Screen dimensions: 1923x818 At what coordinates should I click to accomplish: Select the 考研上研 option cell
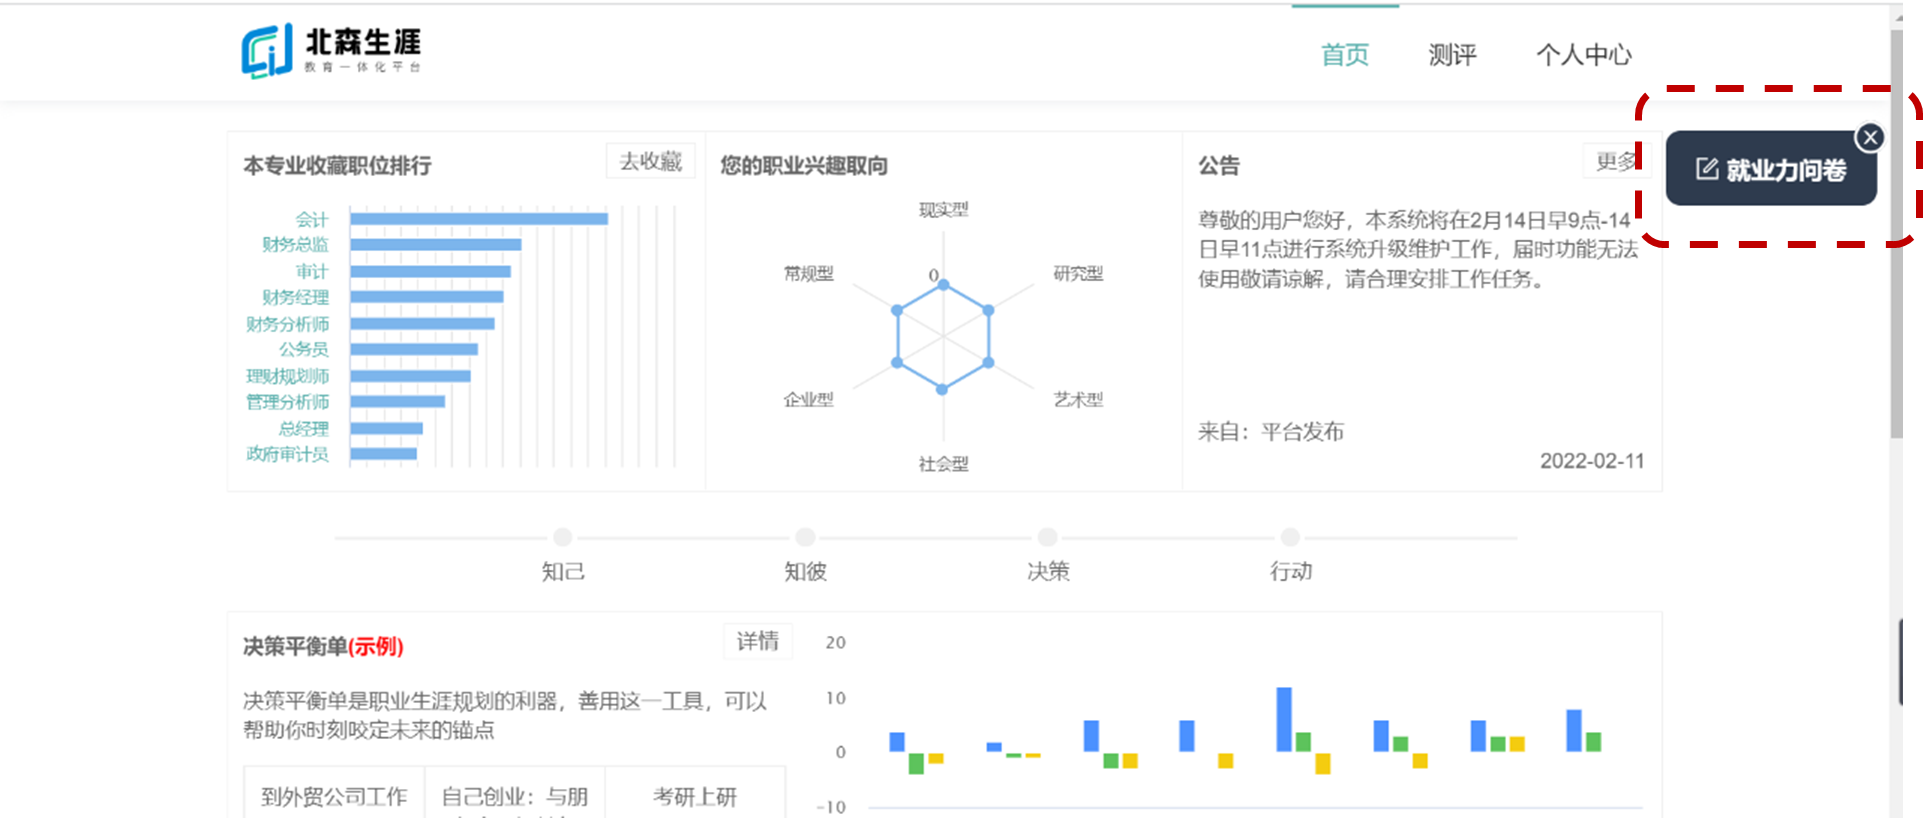click(695, 796)
